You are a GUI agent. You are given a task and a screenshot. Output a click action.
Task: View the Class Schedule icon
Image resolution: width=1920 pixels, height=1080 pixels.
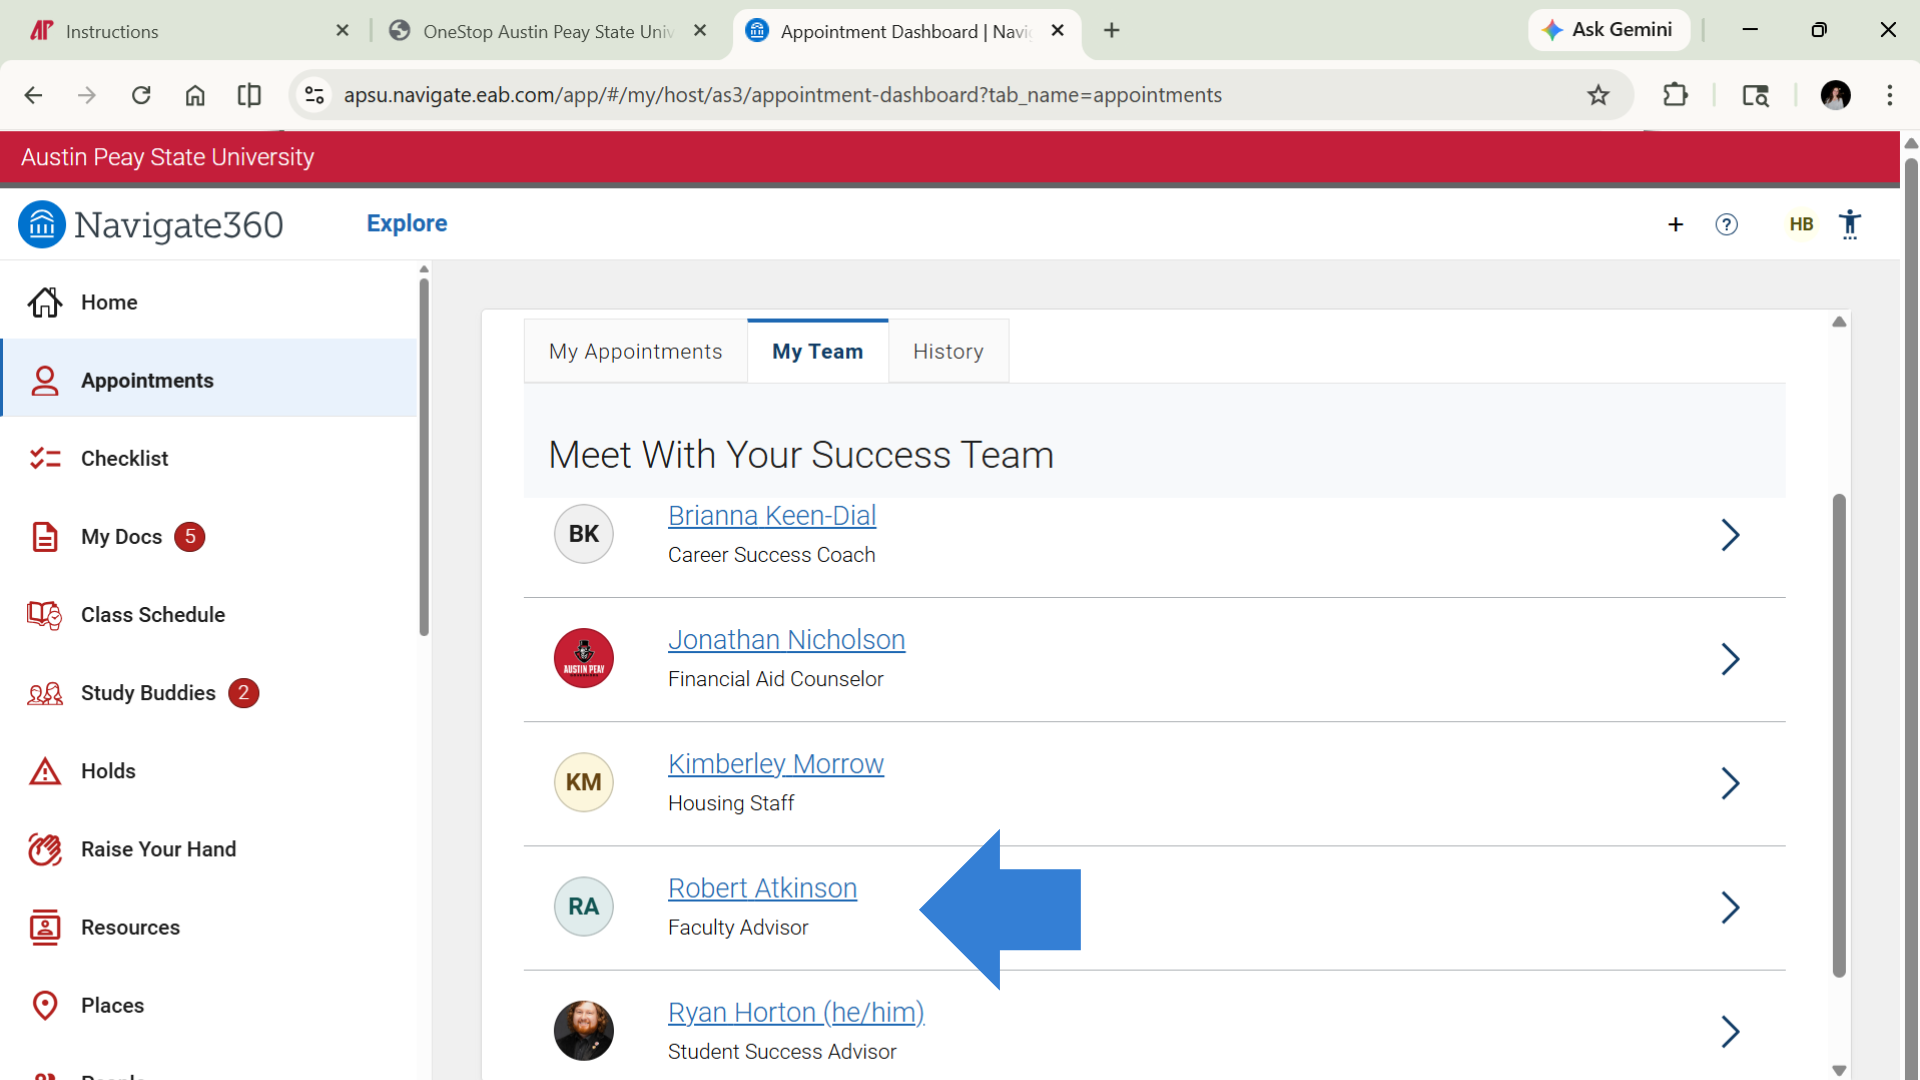tap(44, 615)
